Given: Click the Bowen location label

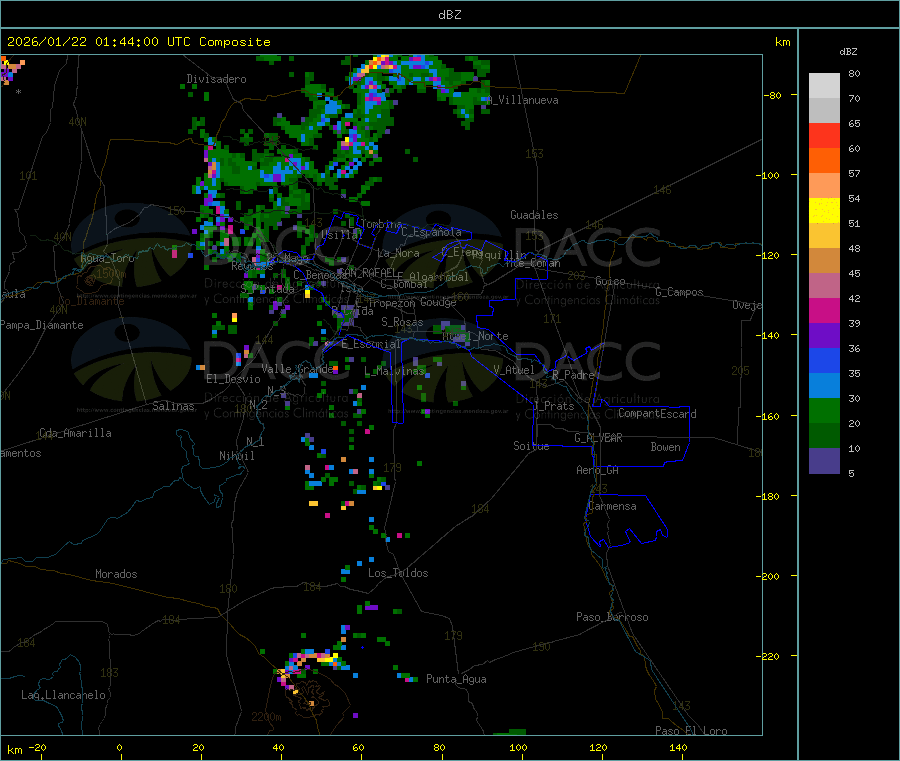Looking at the screenshot, I should point(665,448).
